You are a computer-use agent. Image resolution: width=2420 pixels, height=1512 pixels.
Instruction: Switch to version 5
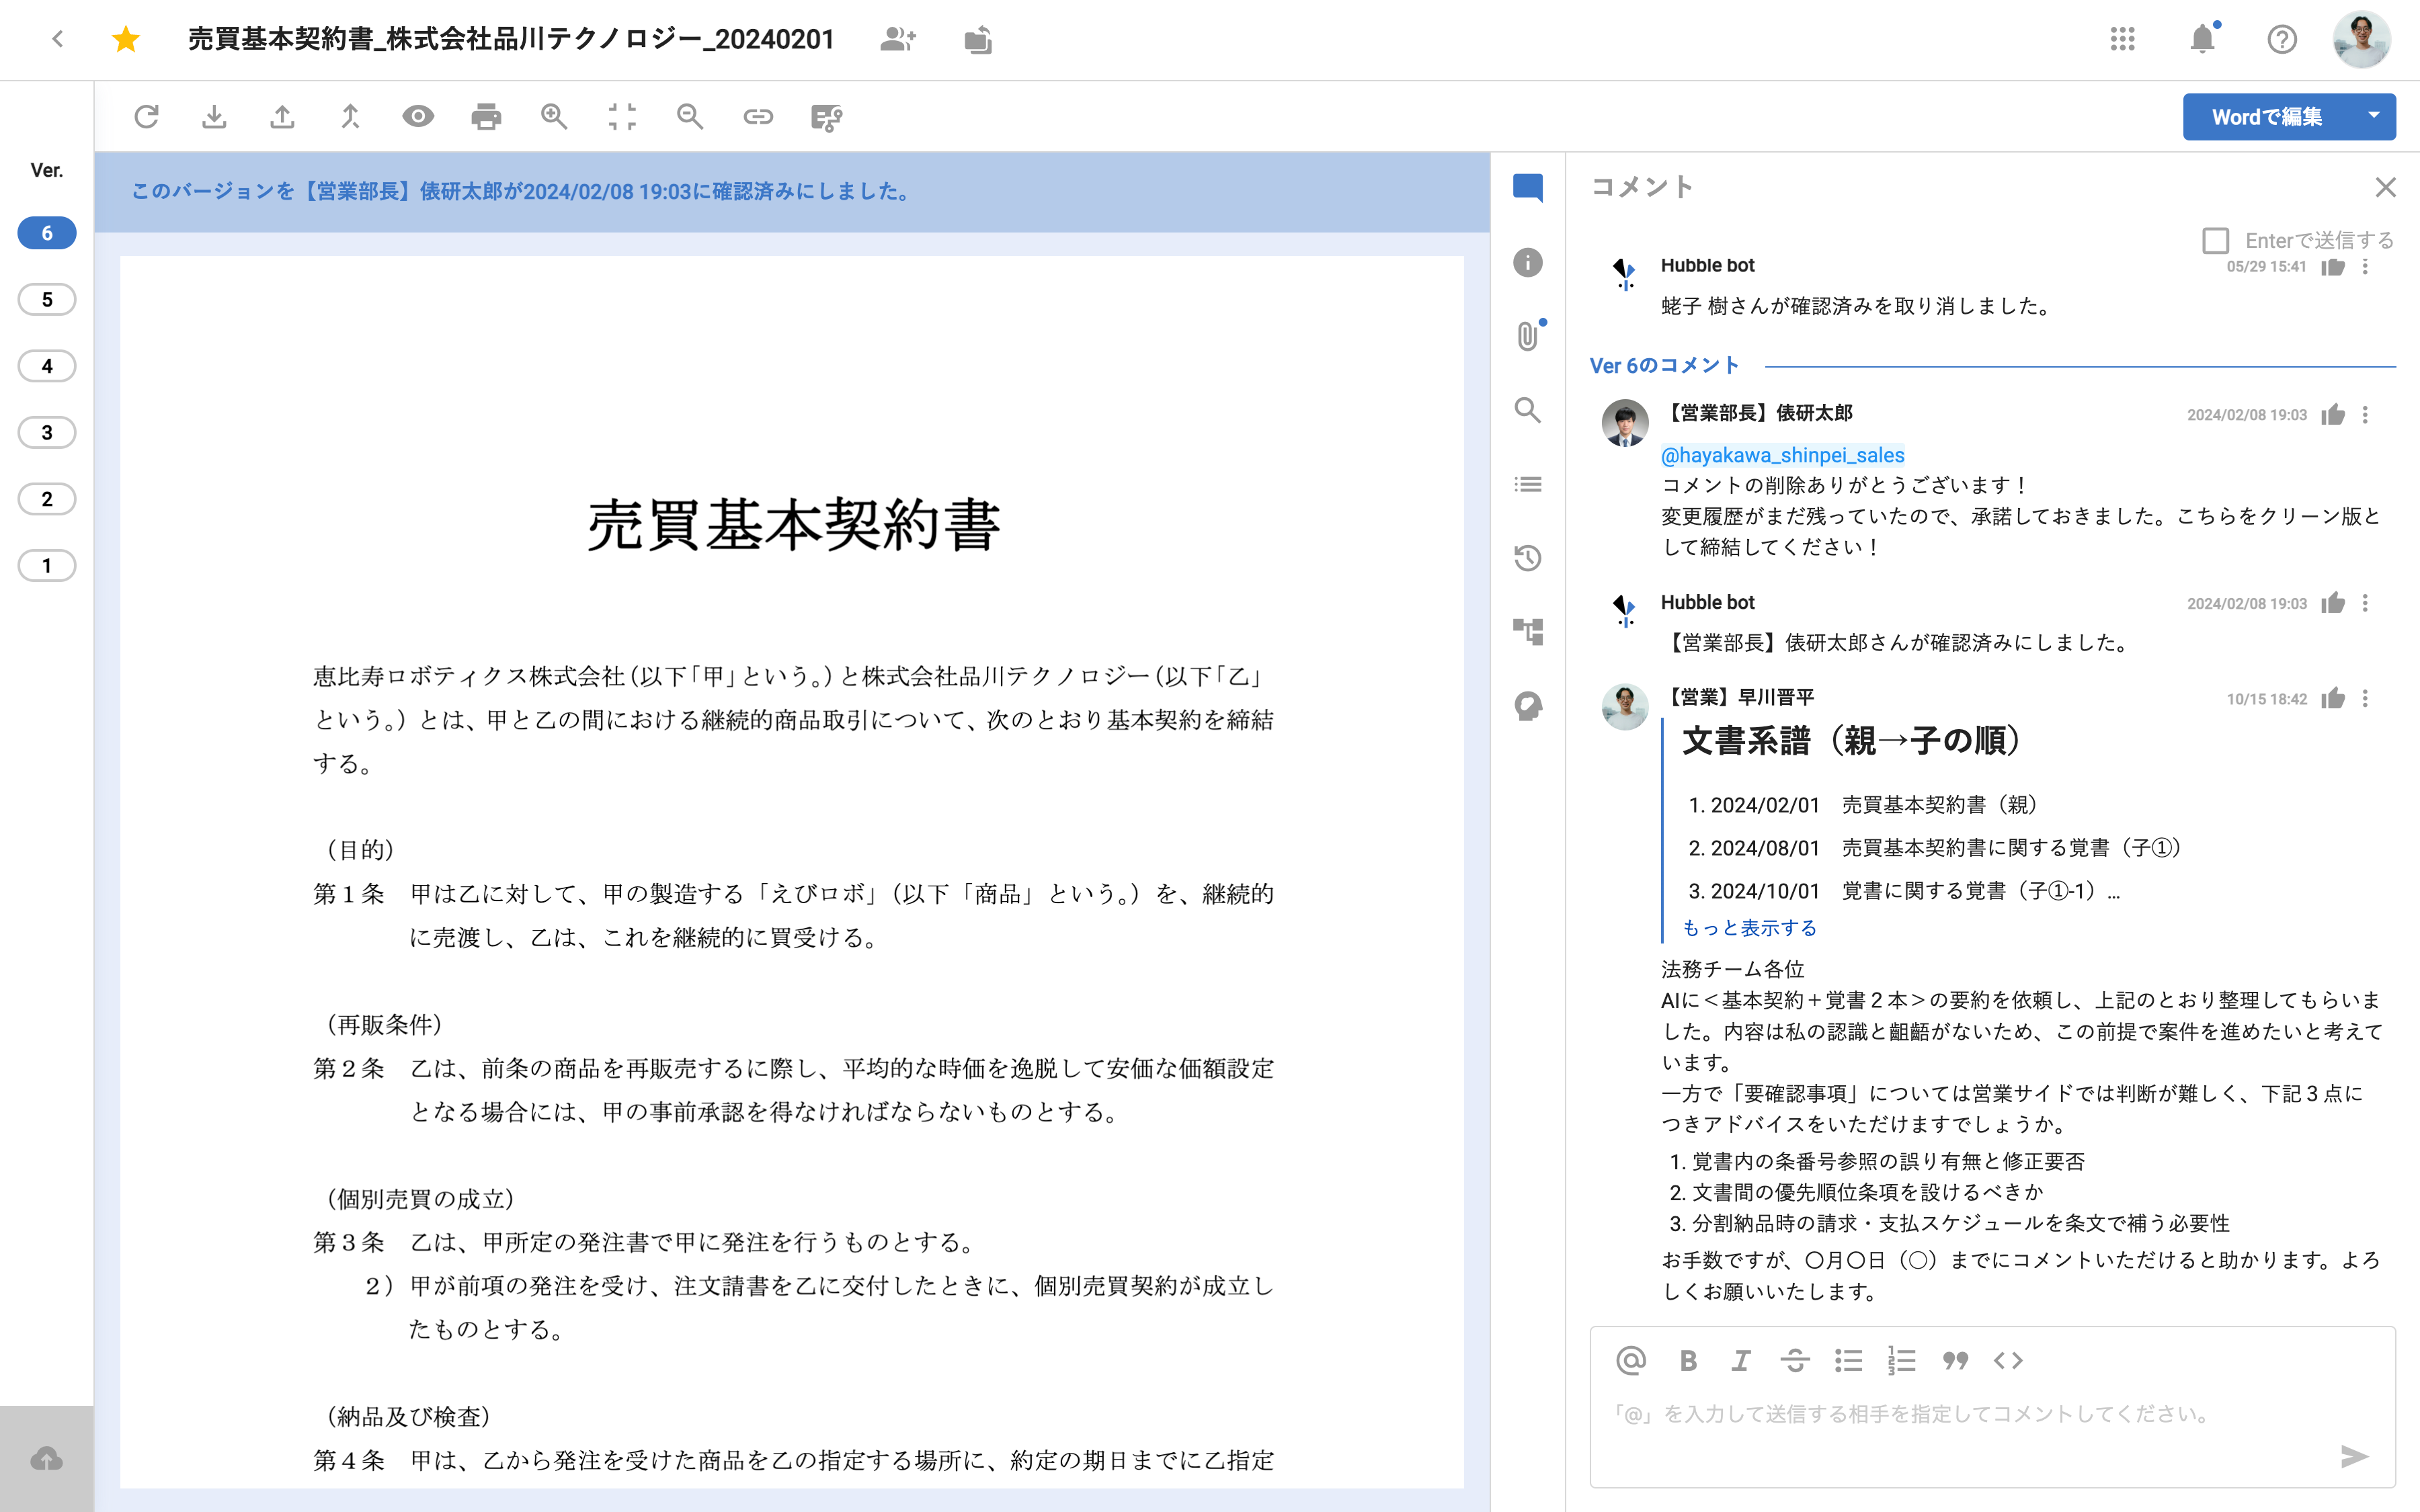point(47,300)
